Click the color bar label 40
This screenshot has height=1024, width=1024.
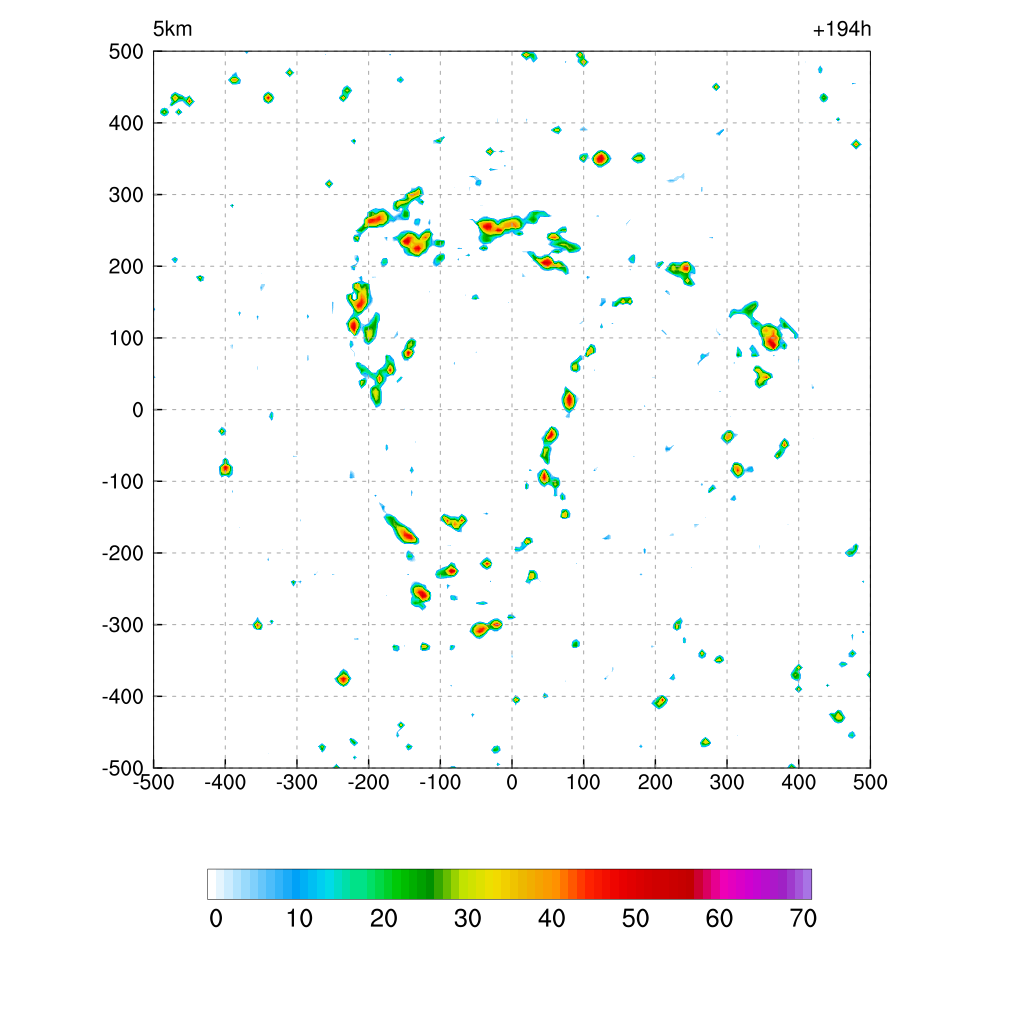[551, 919]
